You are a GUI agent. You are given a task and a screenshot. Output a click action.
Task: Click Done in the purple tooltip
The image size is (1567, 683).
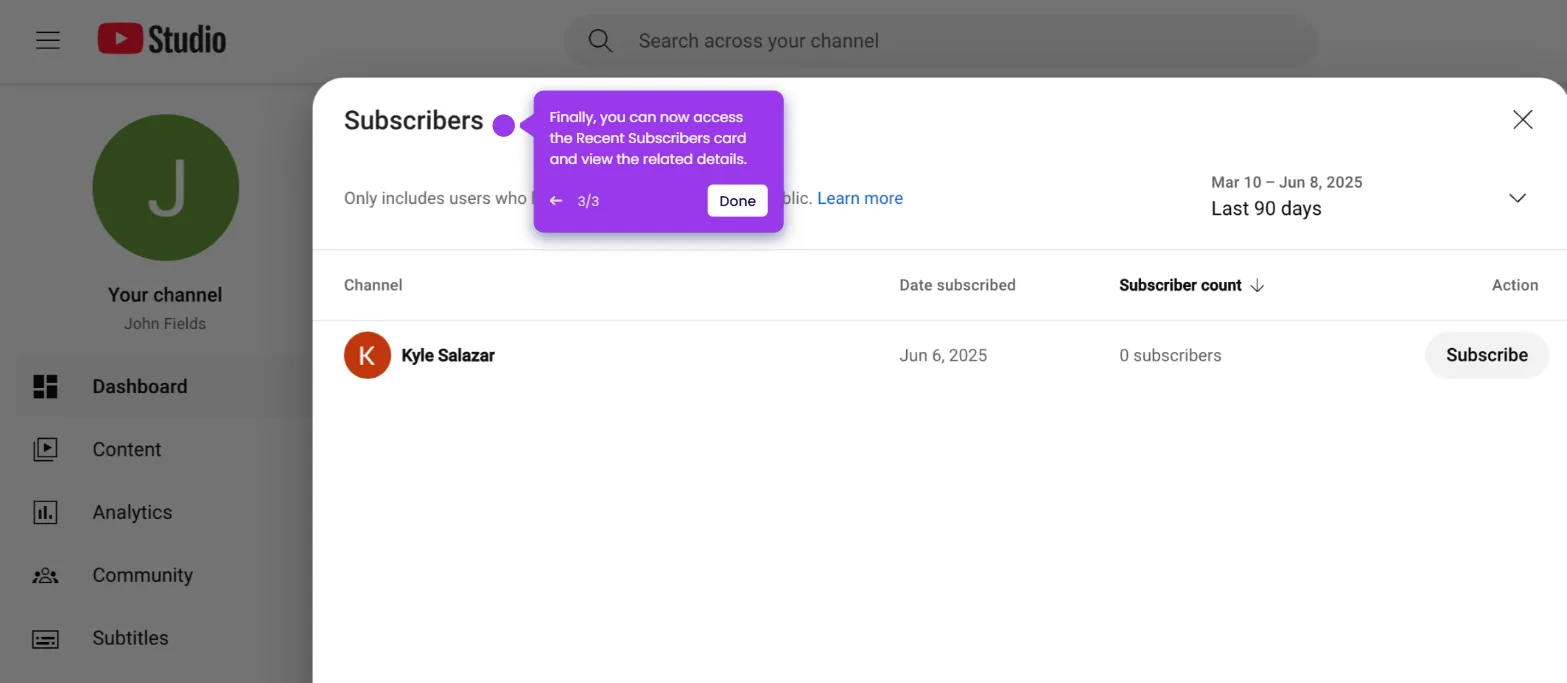click(x=737, y=201)
